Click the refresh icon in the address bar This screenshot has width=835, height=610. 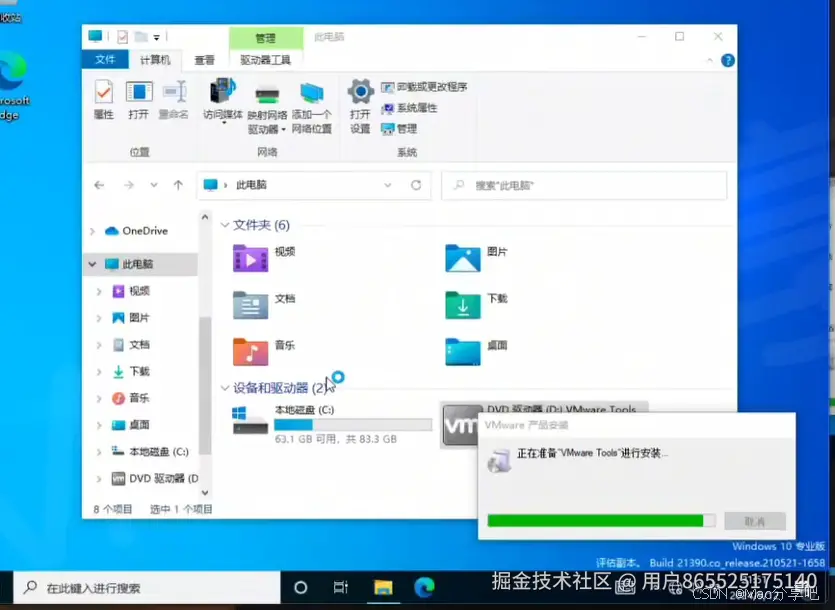(415, 185)
